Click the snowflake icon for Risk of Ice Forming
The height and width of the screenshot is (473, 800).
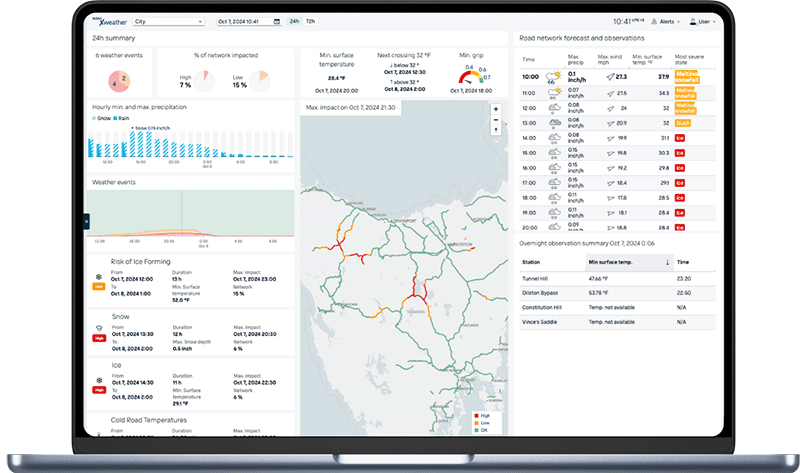[99, 276]
